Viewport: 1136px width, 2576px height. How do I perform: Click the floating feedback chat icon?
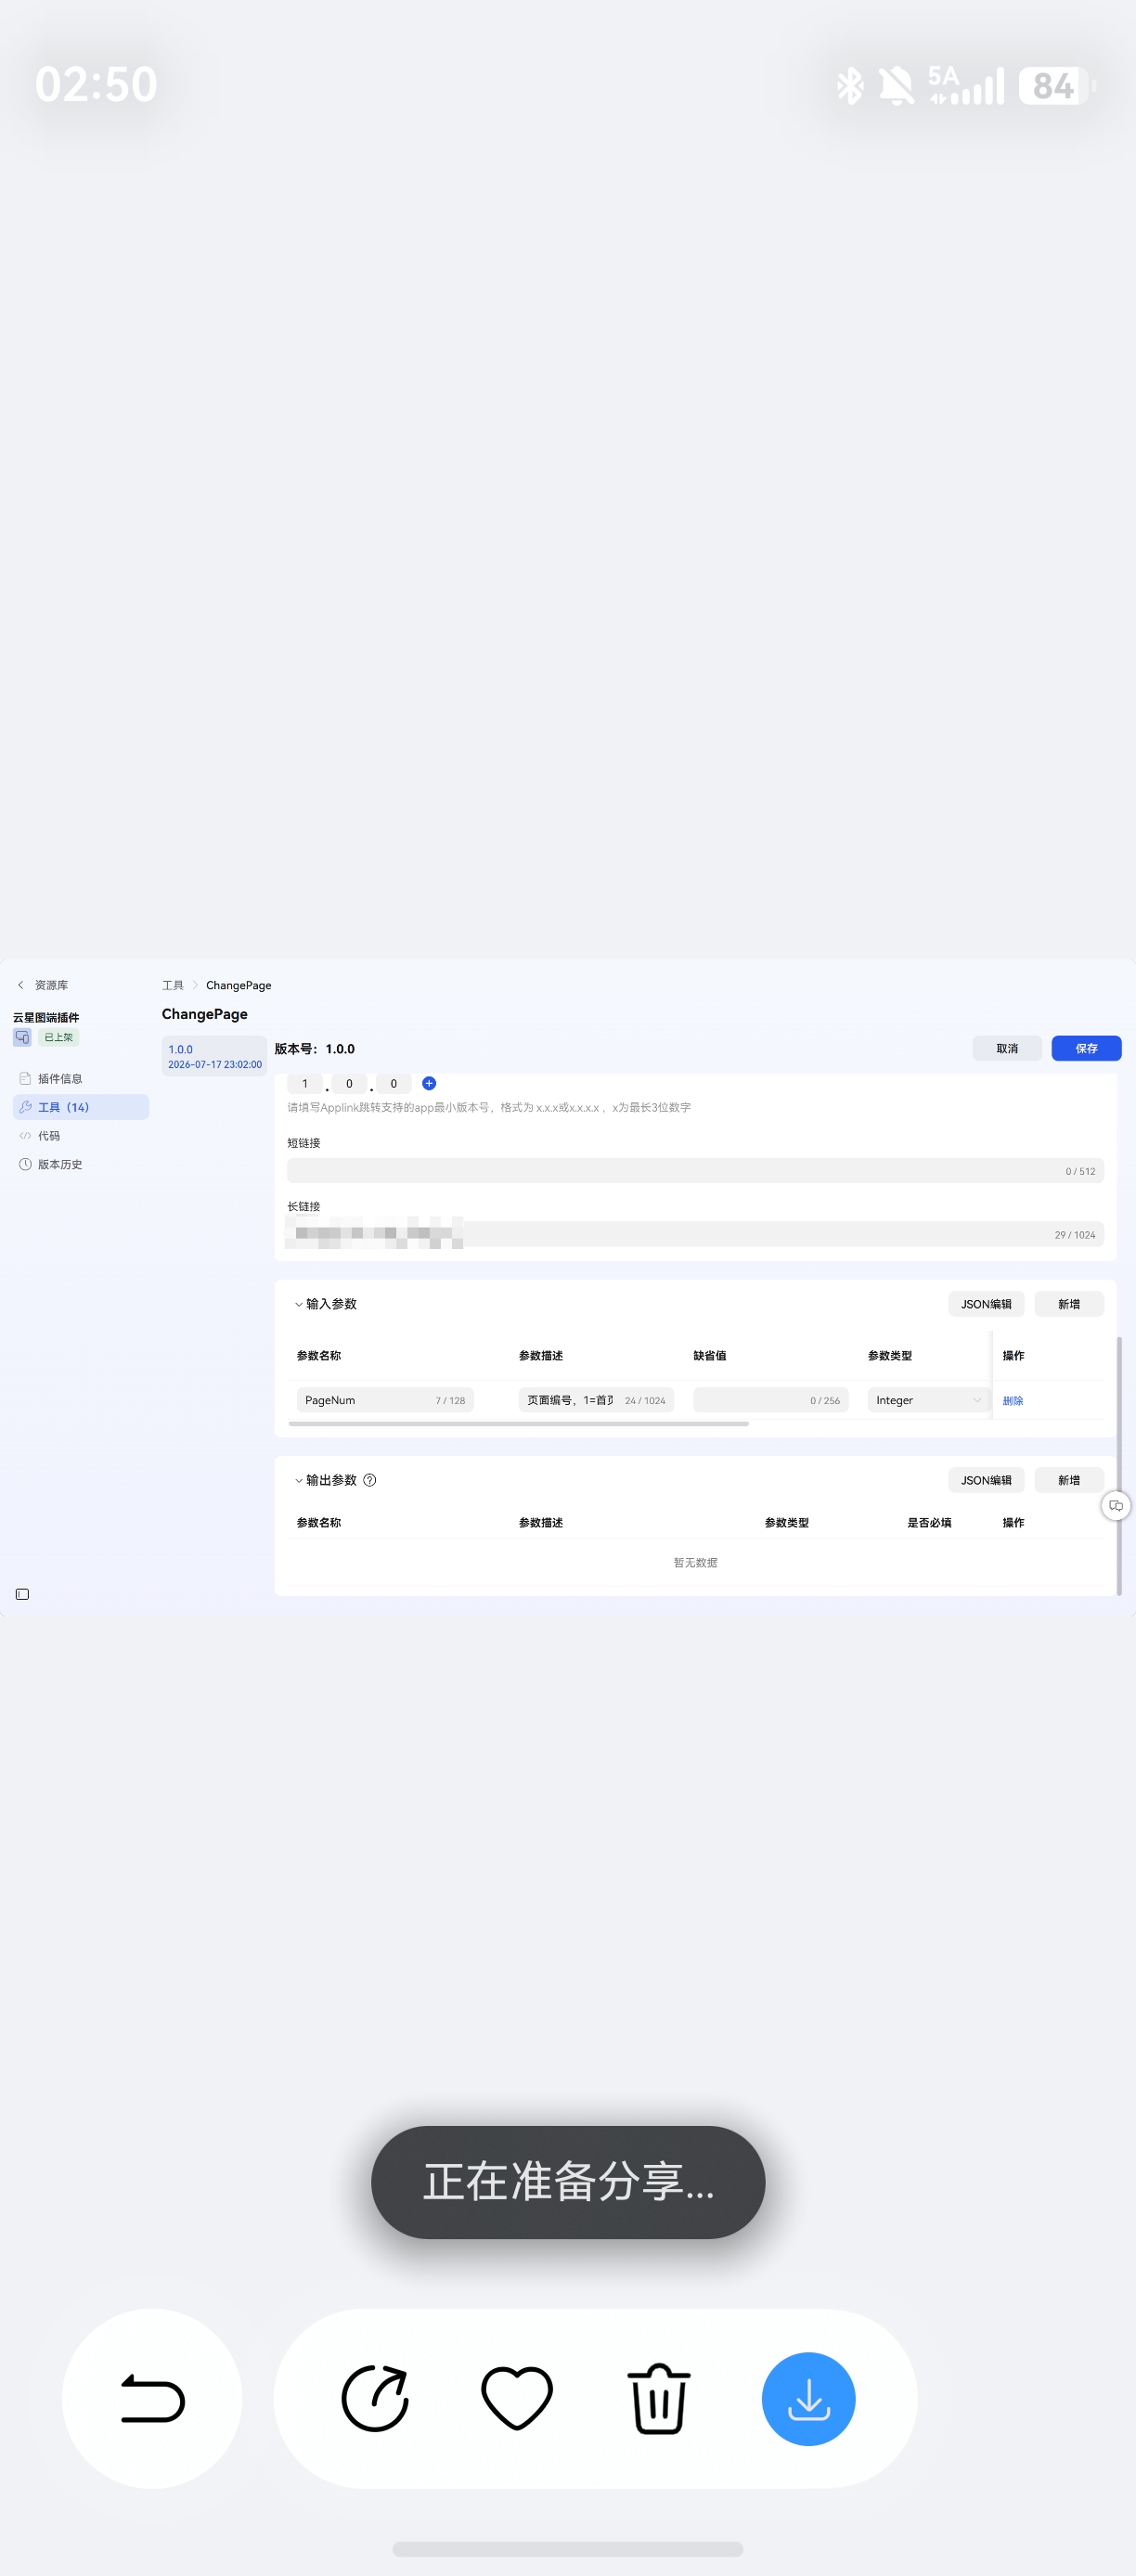tap(1116, 1505)
